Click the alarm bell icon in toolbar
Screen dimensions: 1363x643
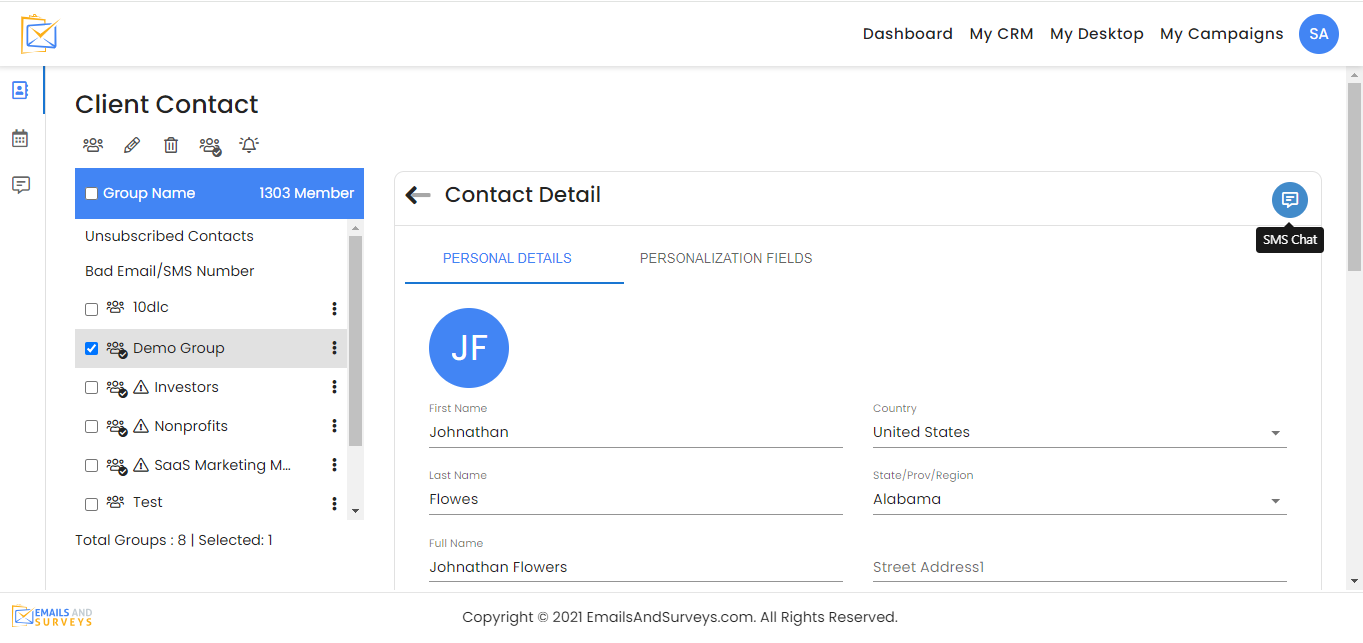(x=249, y=145)
